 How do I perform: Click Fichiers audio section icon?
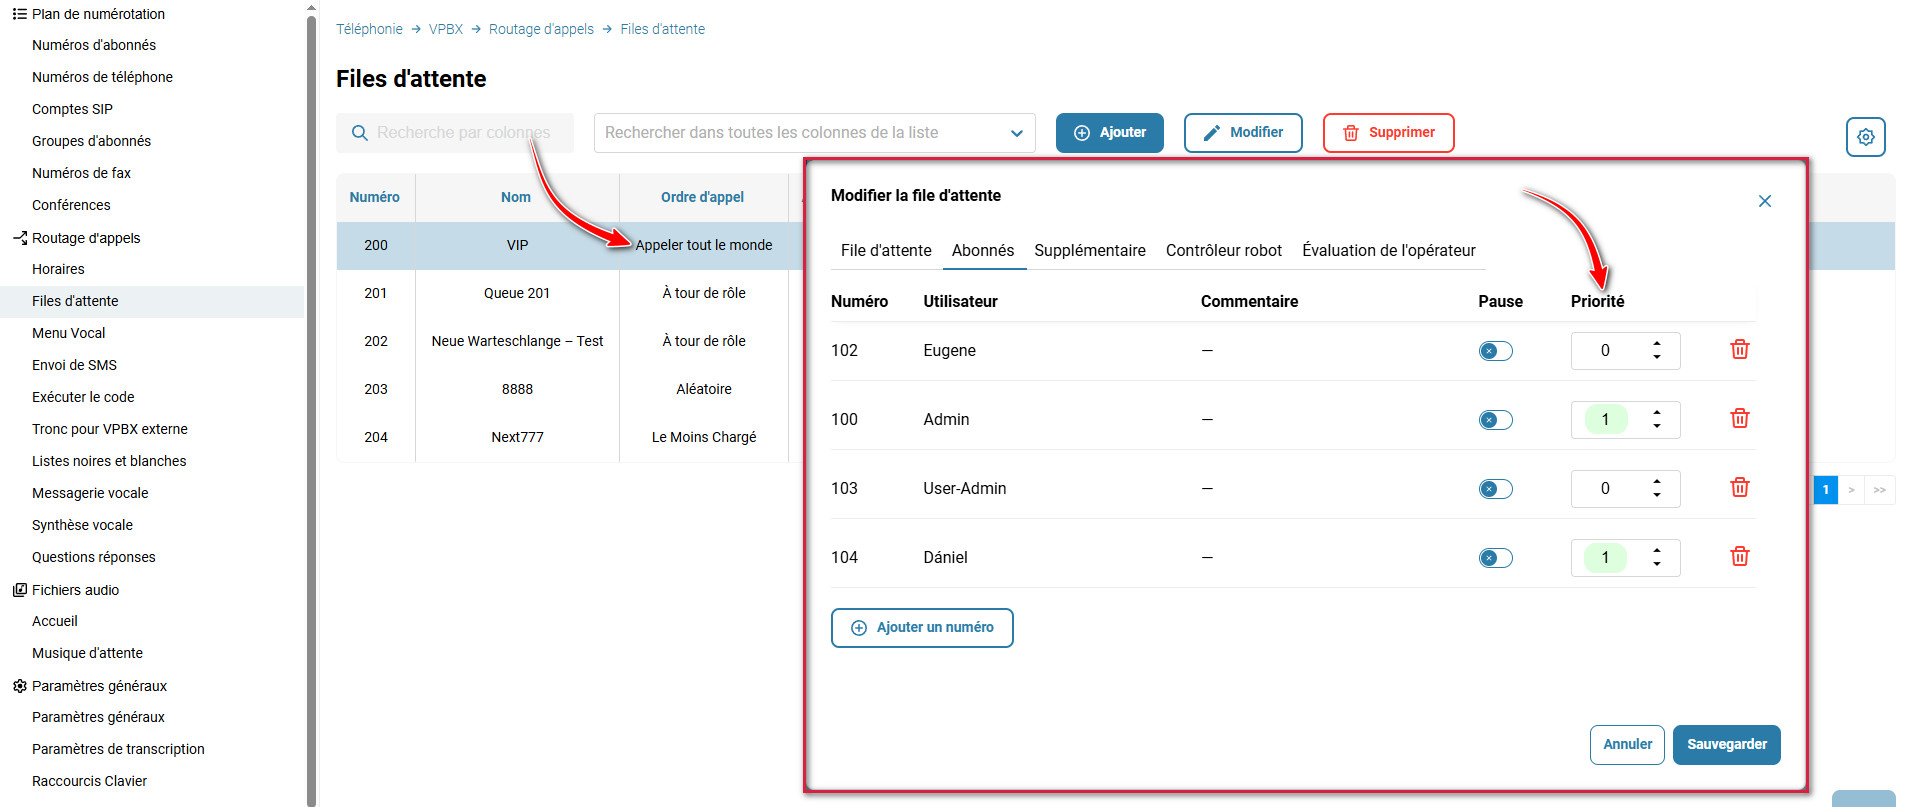[x=19, y=590]
